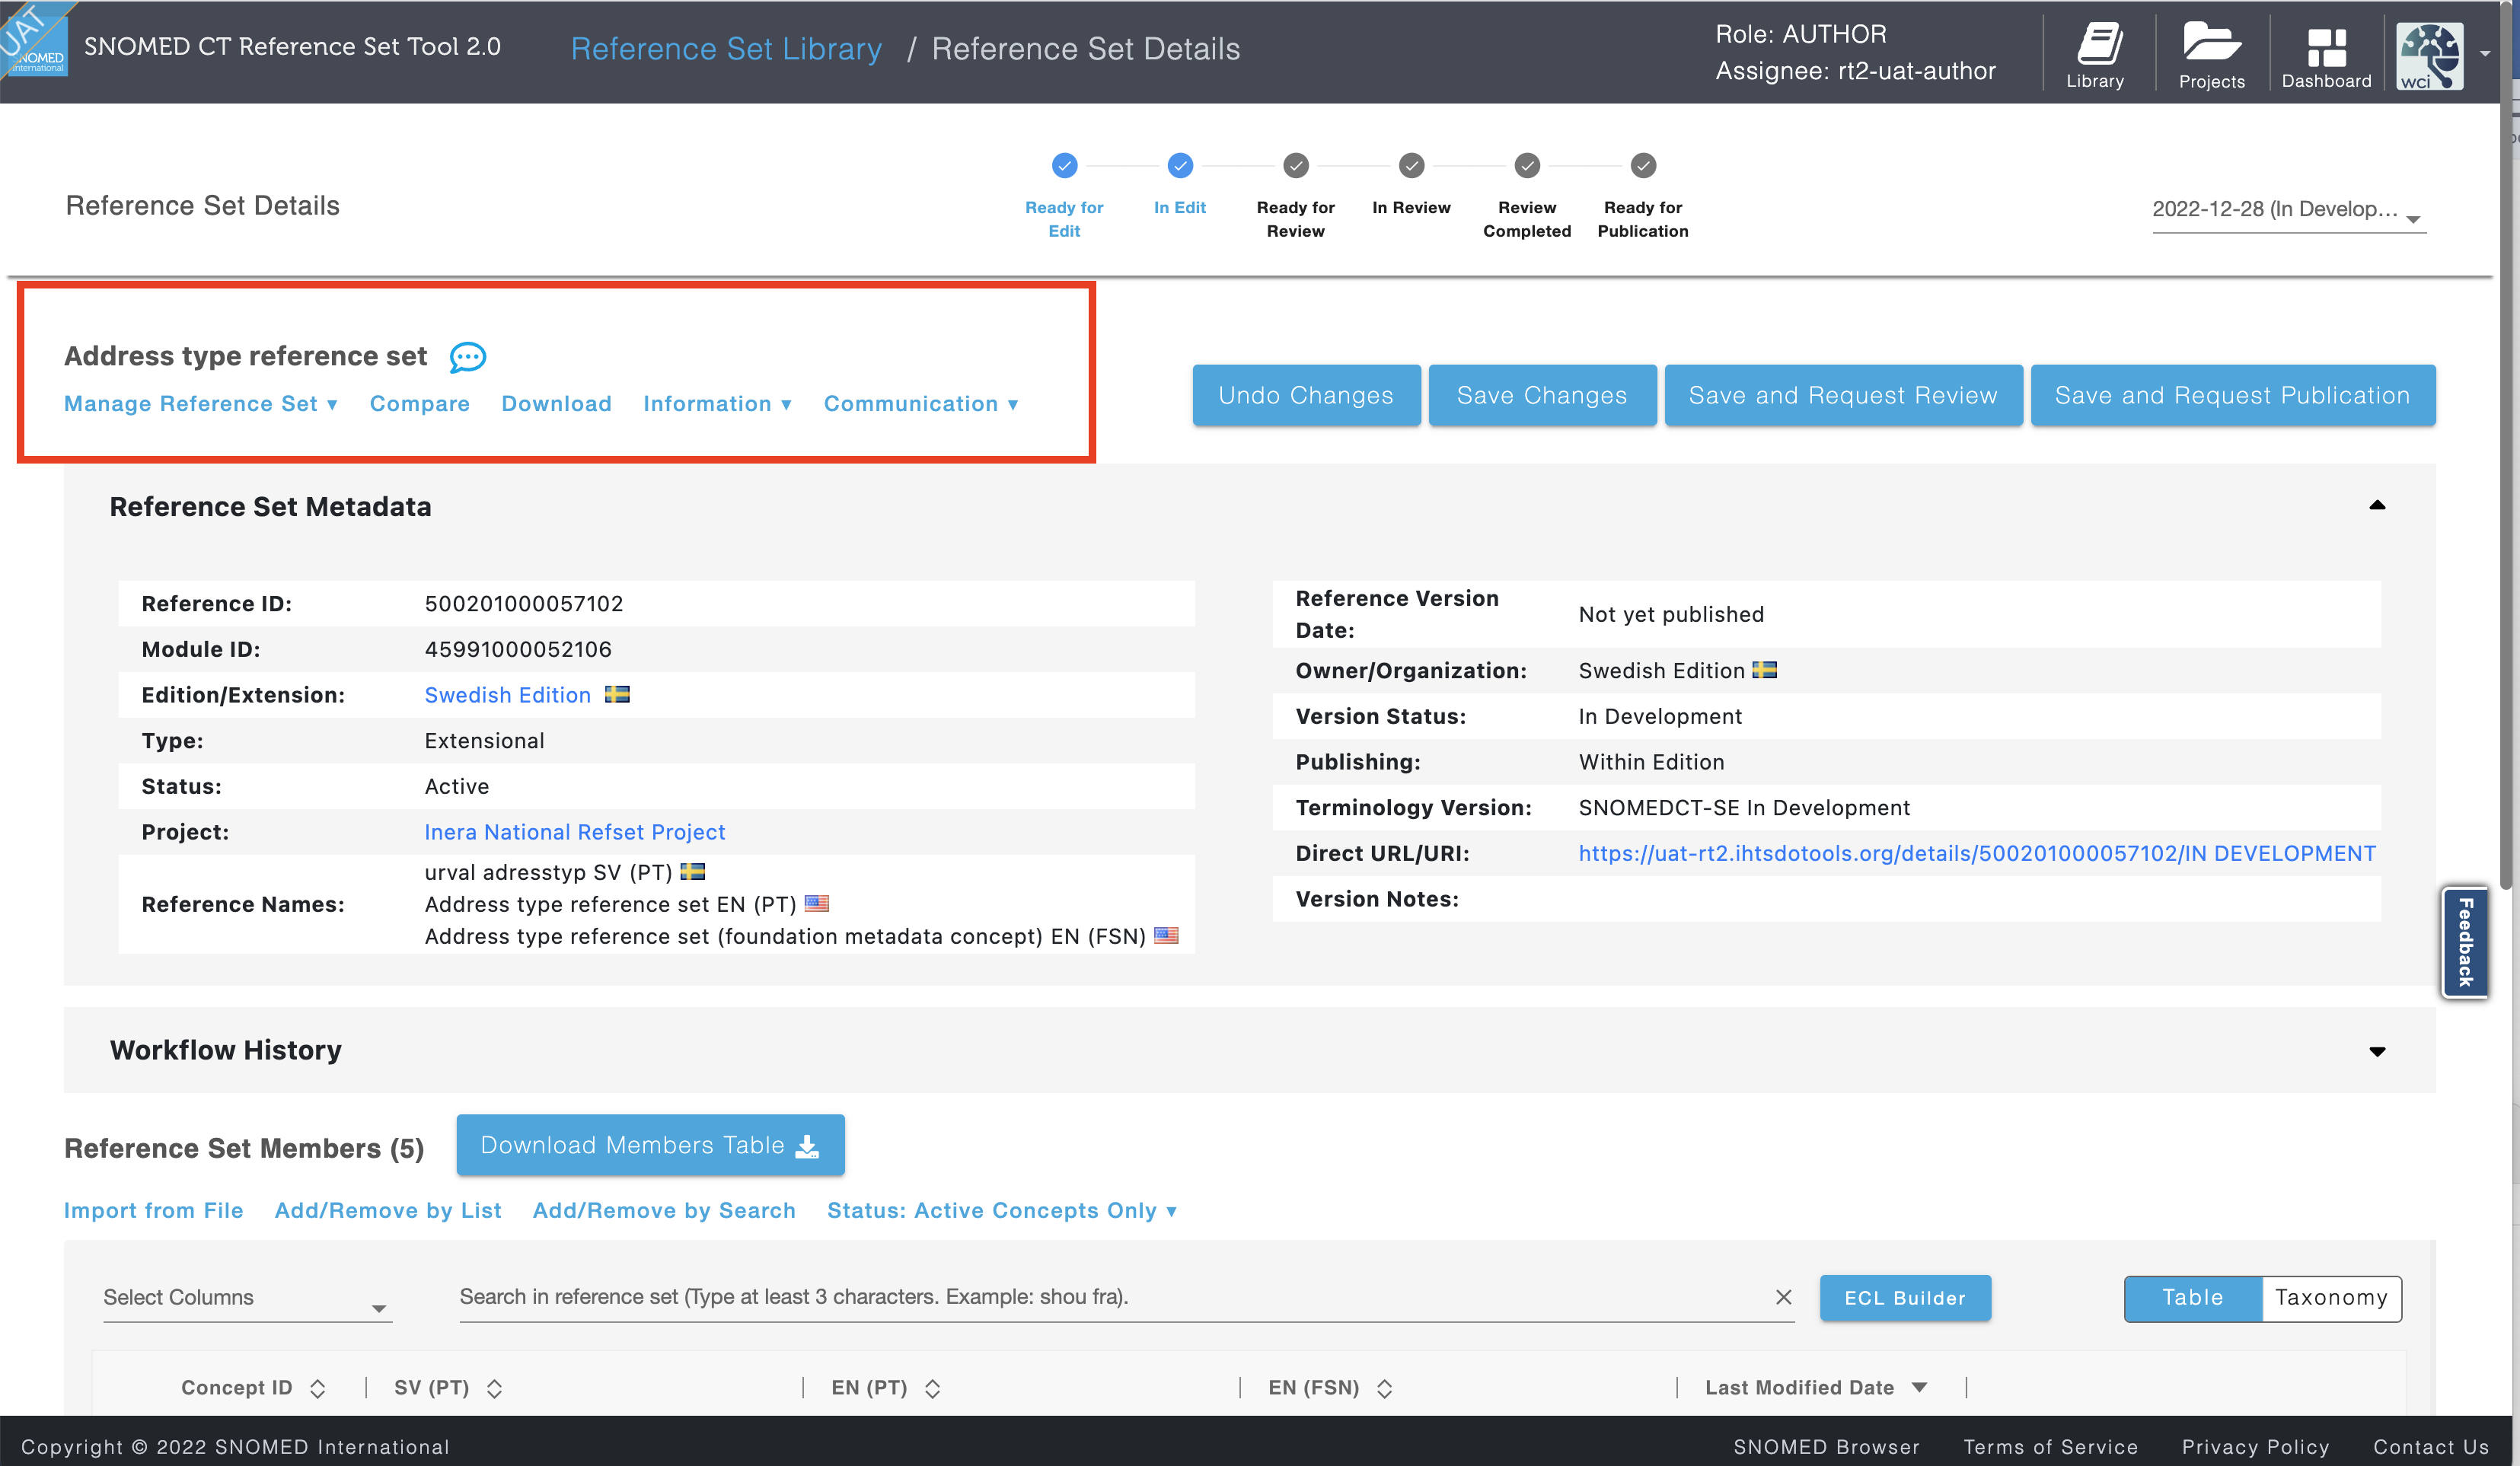Open user account dropdown arrow
The width and height of the screenshot is (2520, 1466).
(2485, 54)
